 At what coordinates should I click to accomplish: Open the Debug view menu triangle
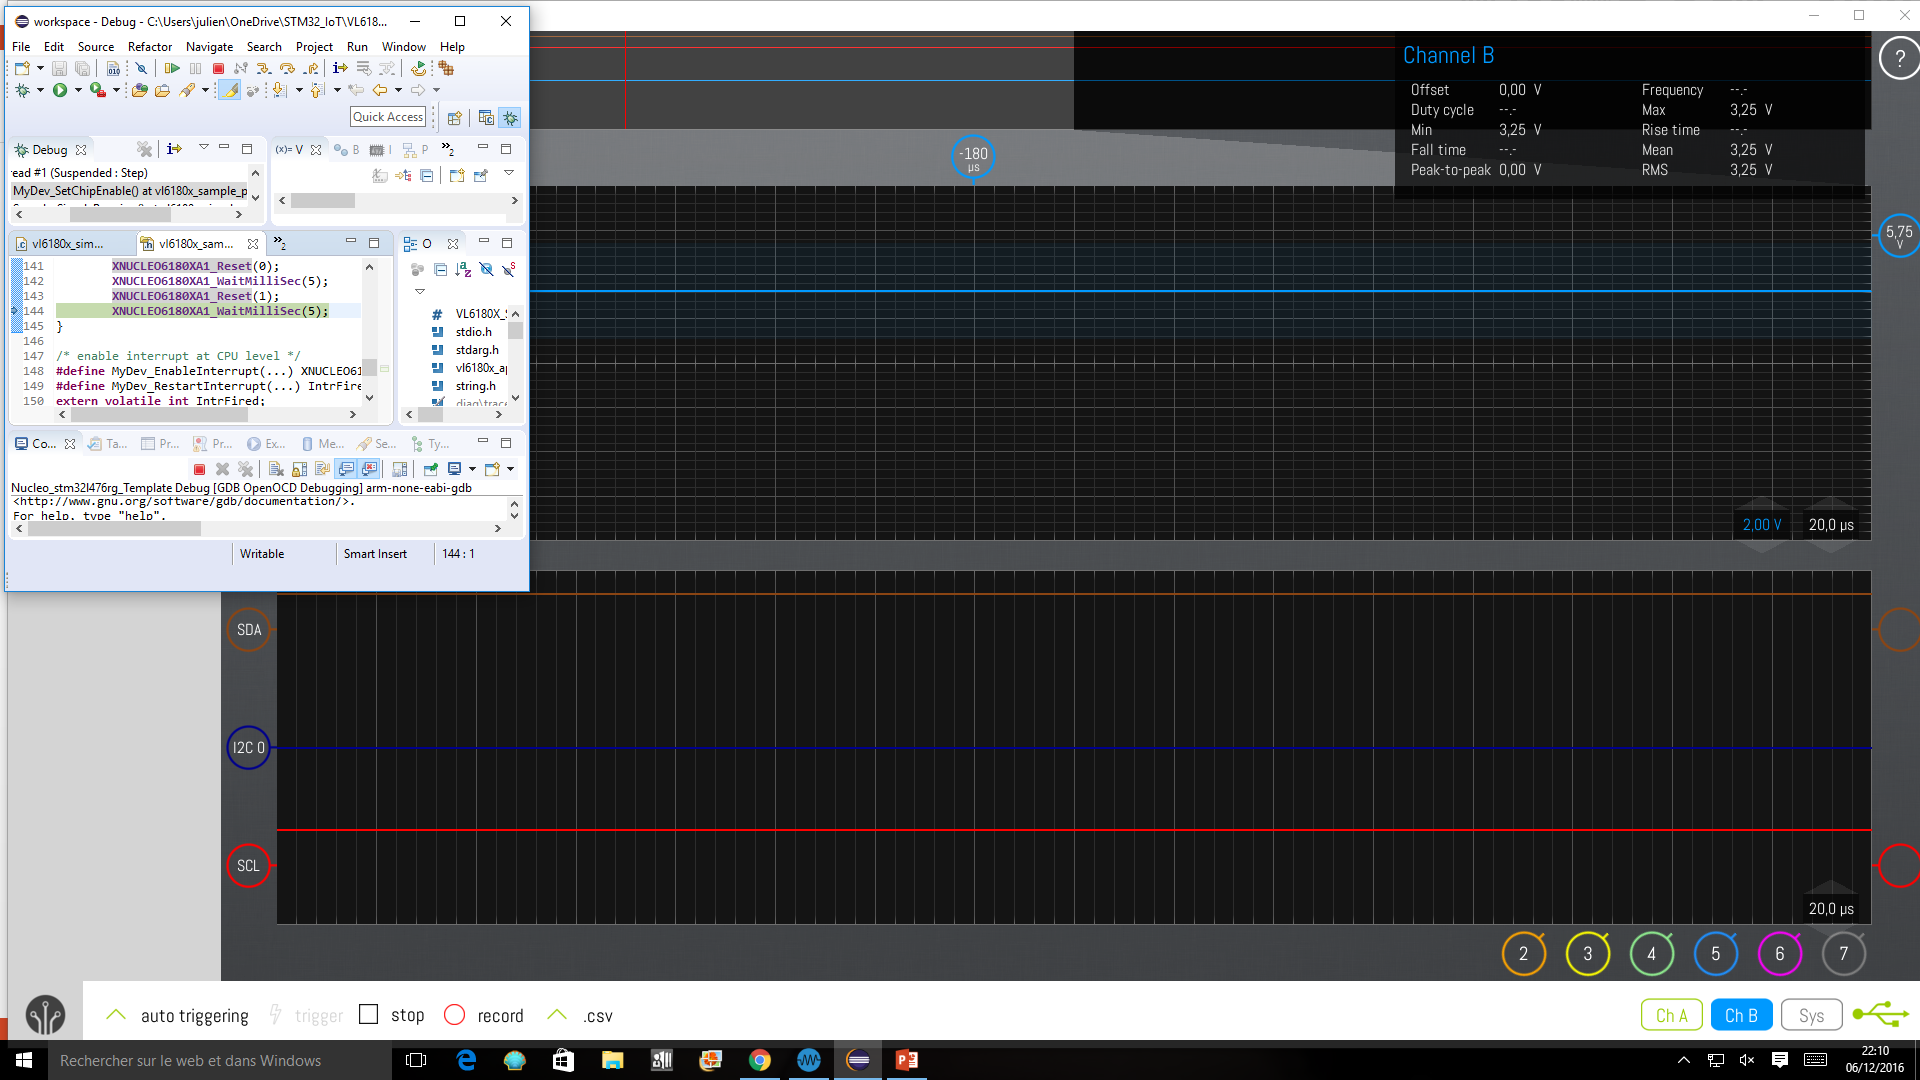point(203,147)
